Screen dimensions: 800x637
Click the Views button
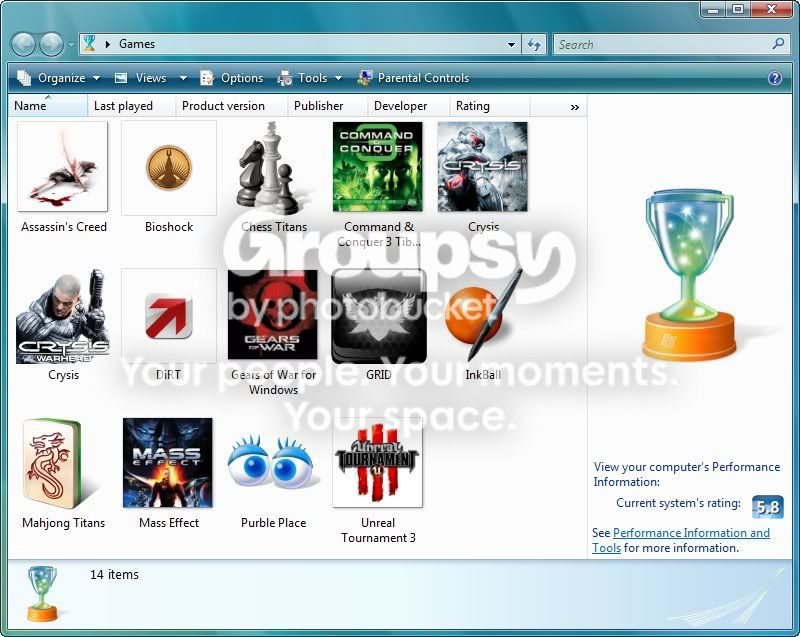click(x=141, y=78)
